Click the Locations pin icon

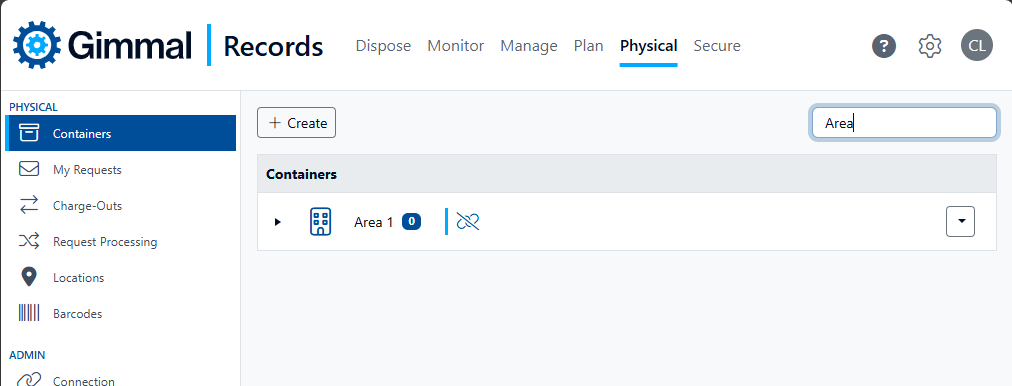click(x=28, y=278)
